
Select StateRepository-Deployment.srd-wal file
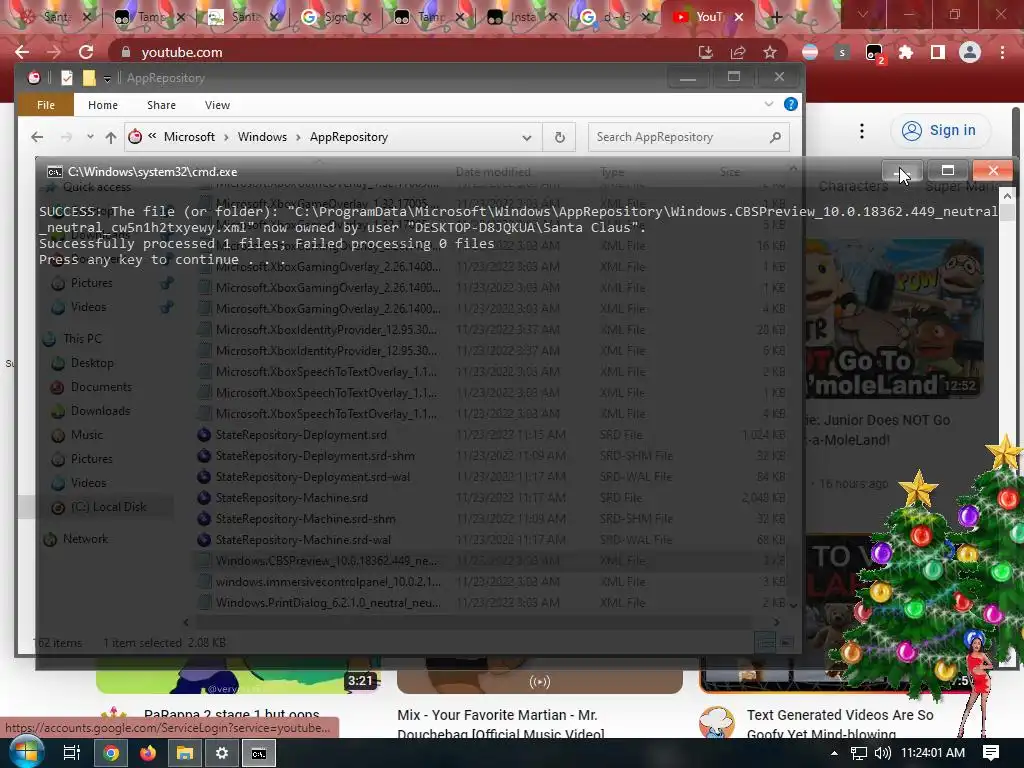pos(312,477)
